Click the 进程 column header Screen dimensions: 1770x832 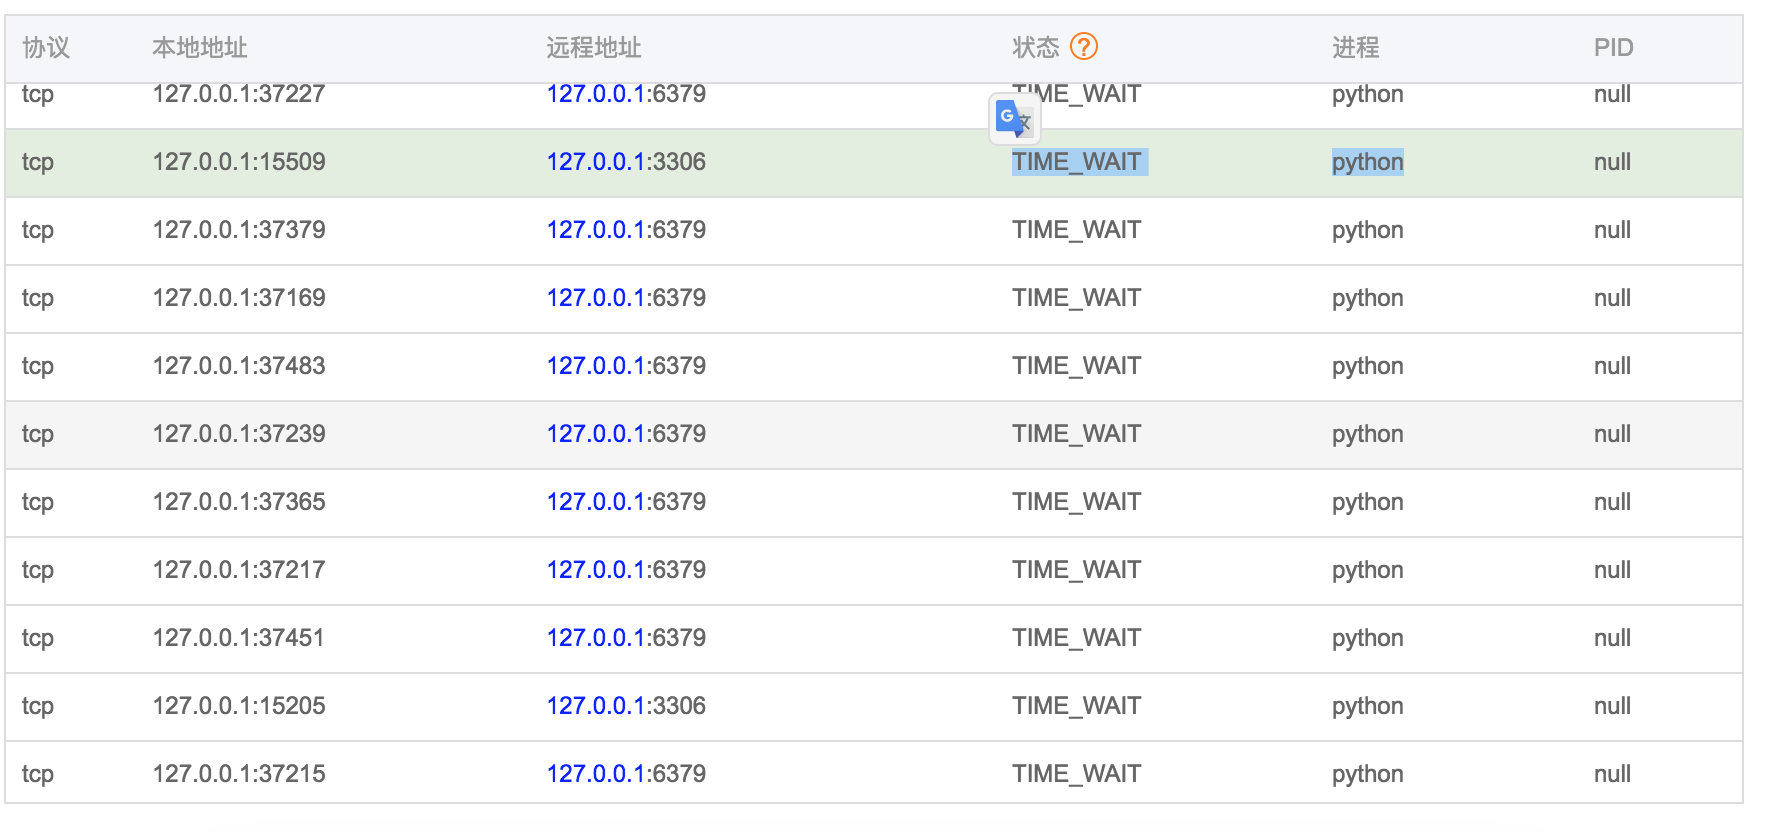1355,47
